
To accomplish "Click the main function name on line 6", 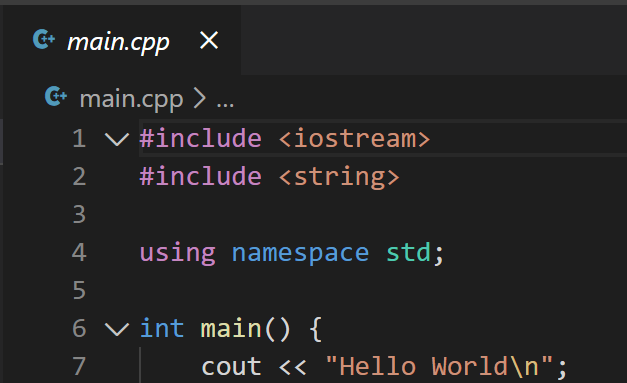I will tap(231, 329).
